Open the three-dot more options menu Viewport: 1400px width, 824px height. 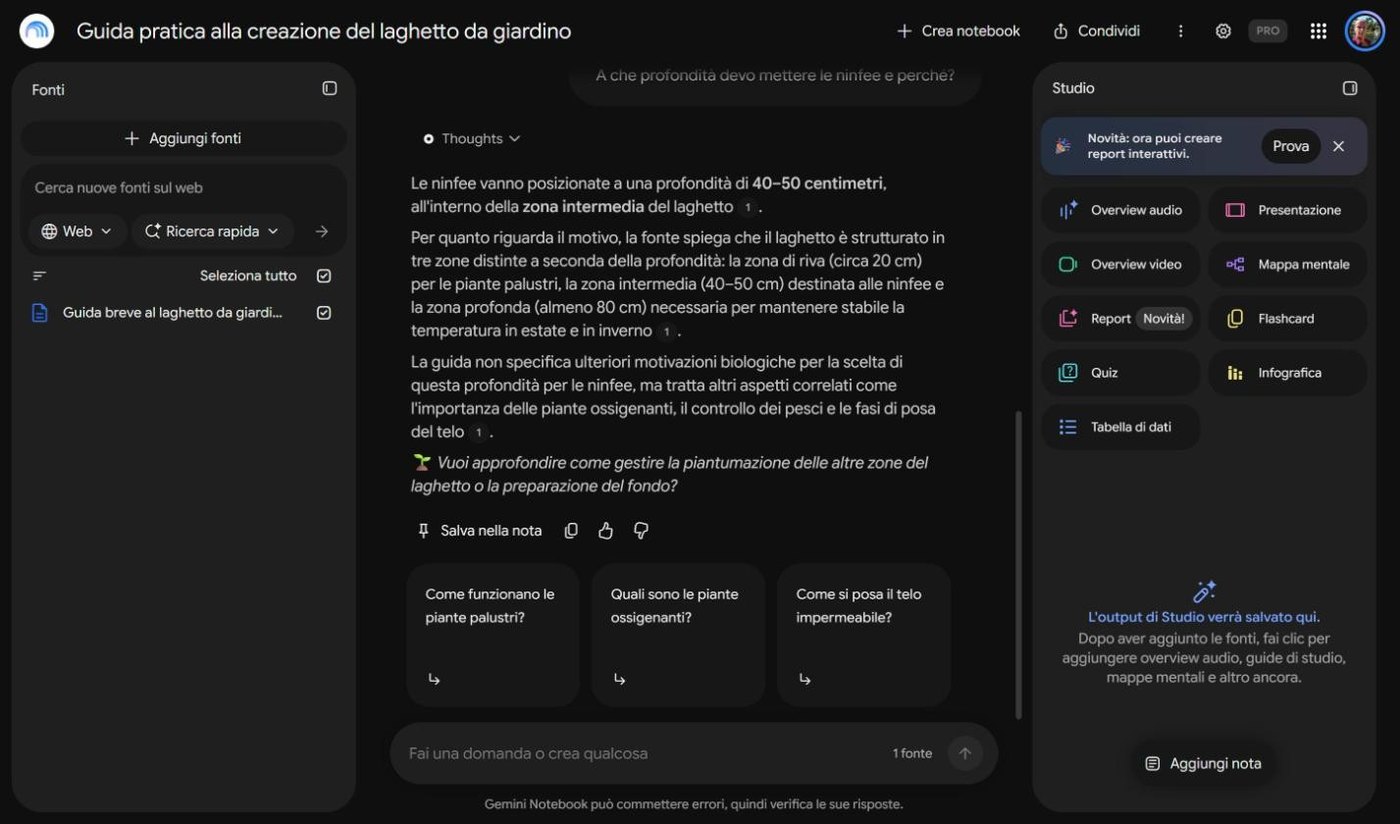tap(1180, 31)
